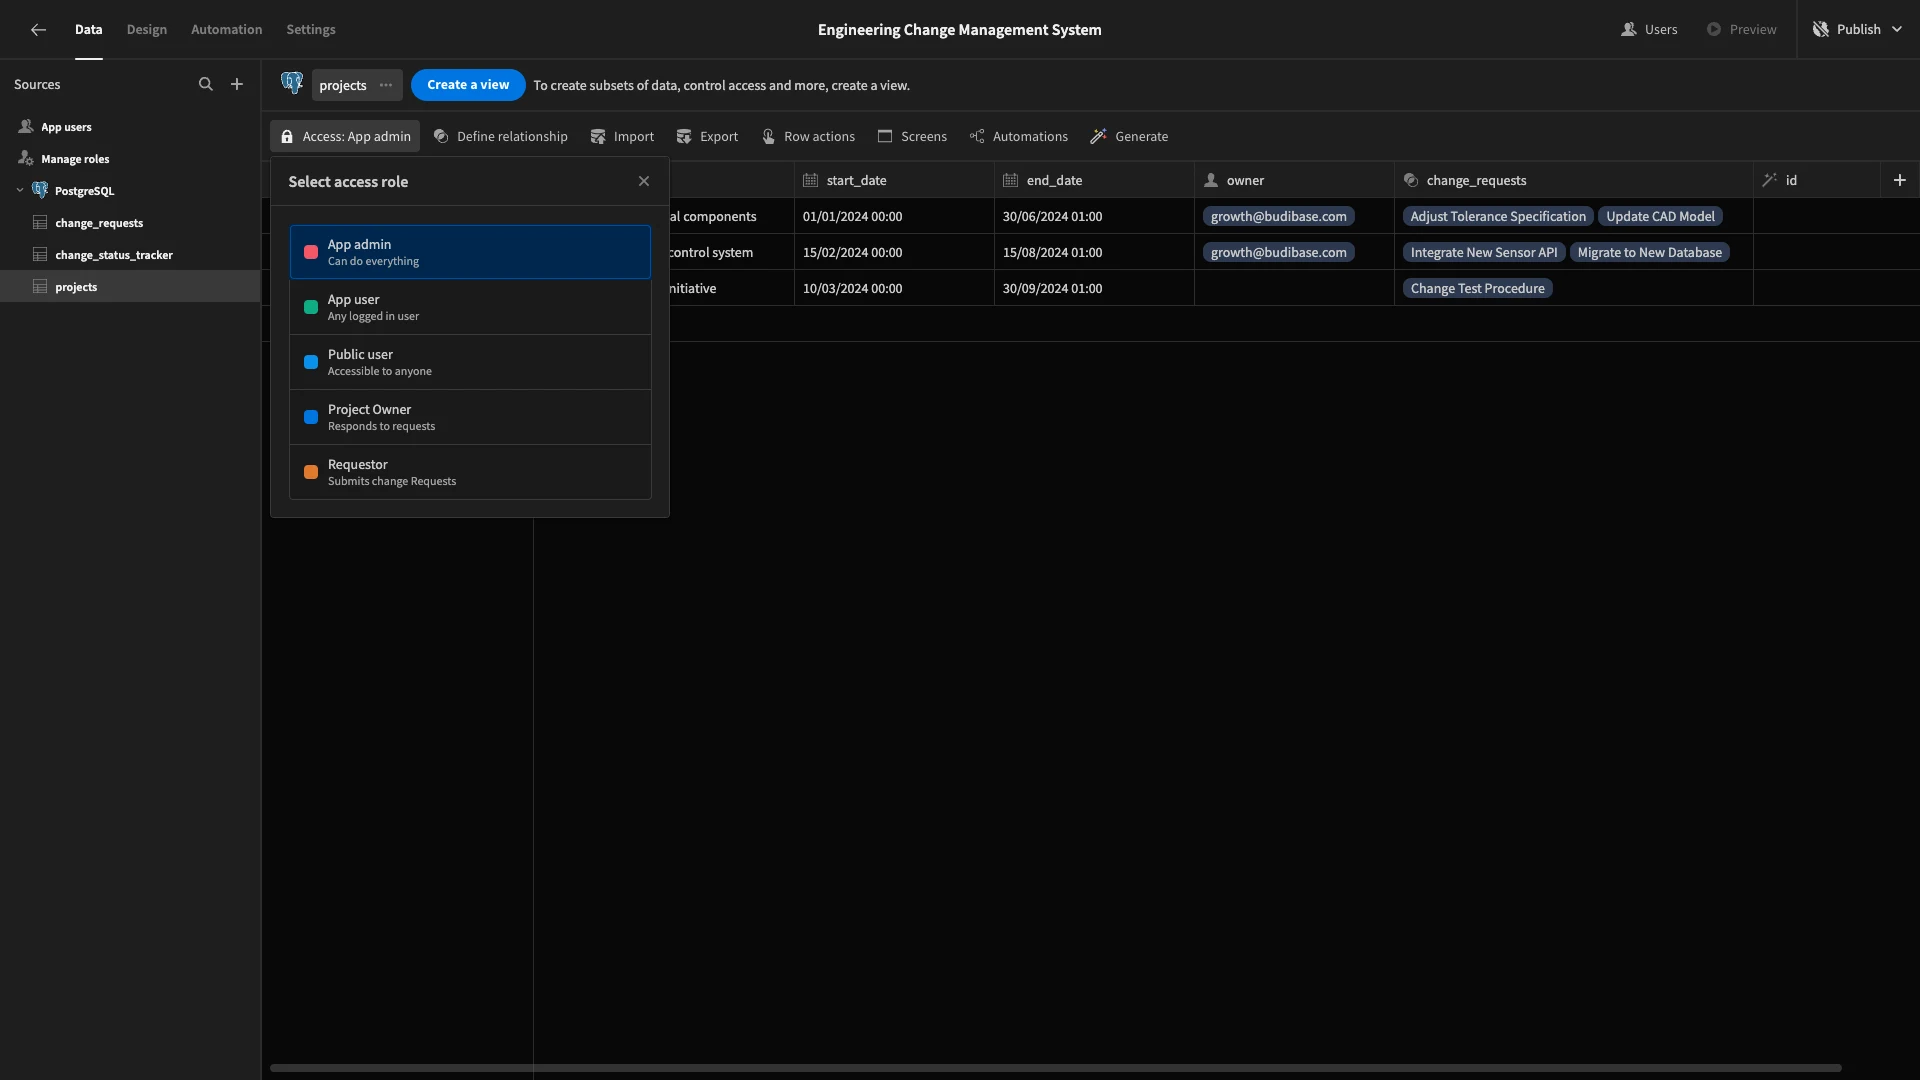Select the App admin access role
Image resolution: width=1920 pixels, height=1080 pixels.
[470, 252]
